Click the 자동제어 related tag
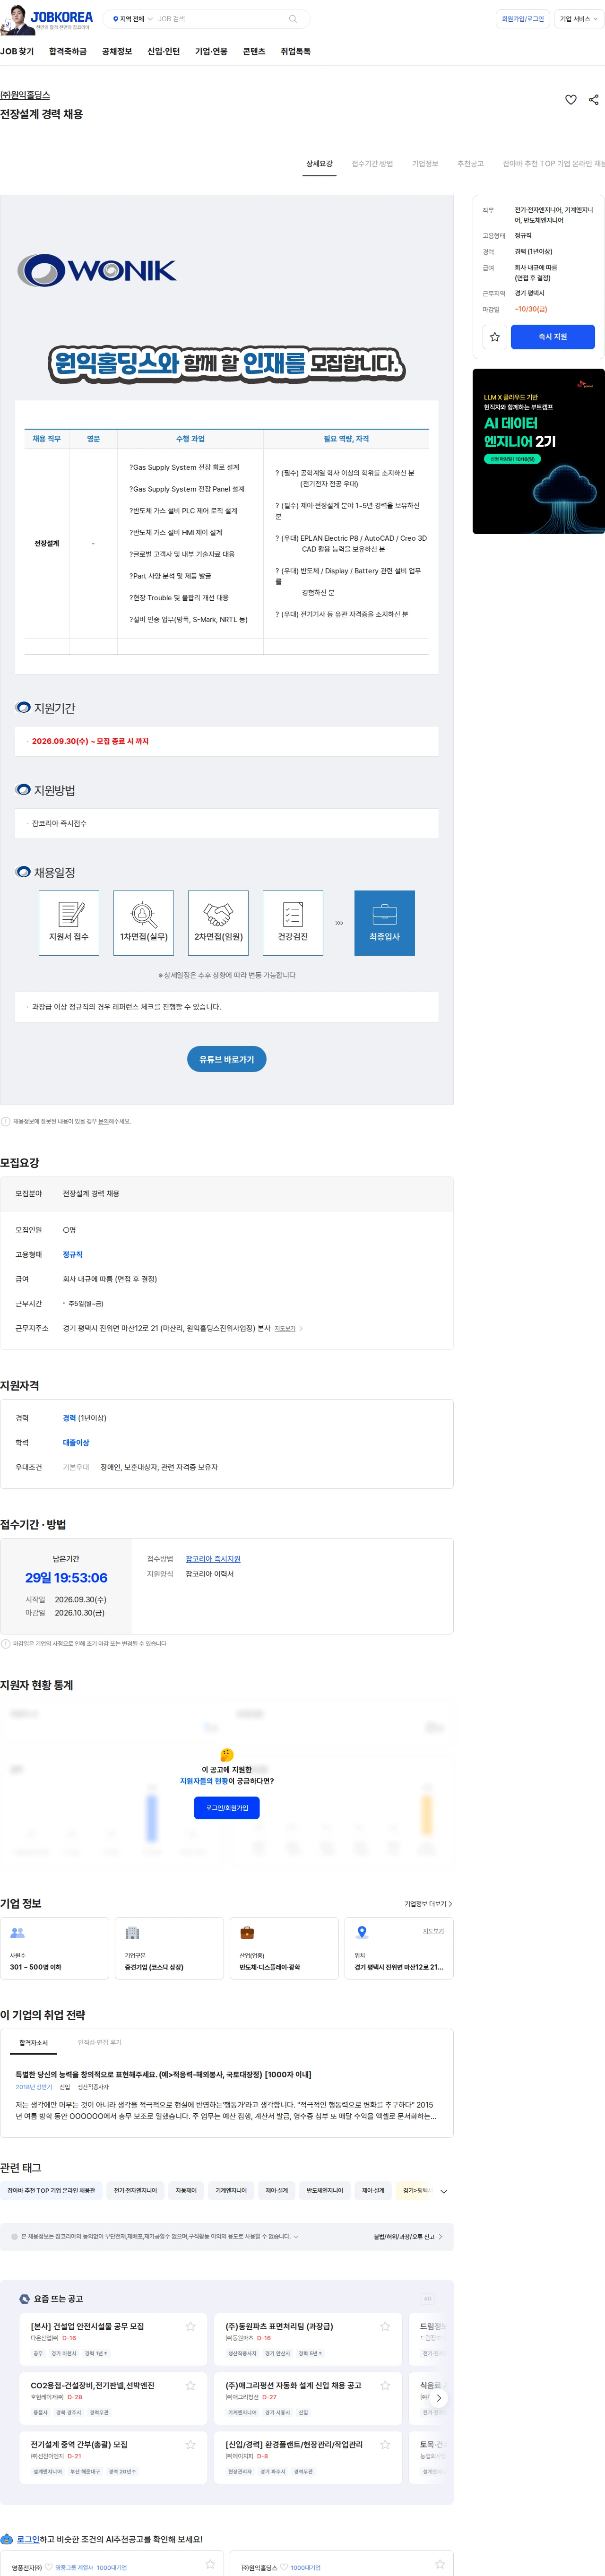605x2576 pixels. [x=186, y=2190]
